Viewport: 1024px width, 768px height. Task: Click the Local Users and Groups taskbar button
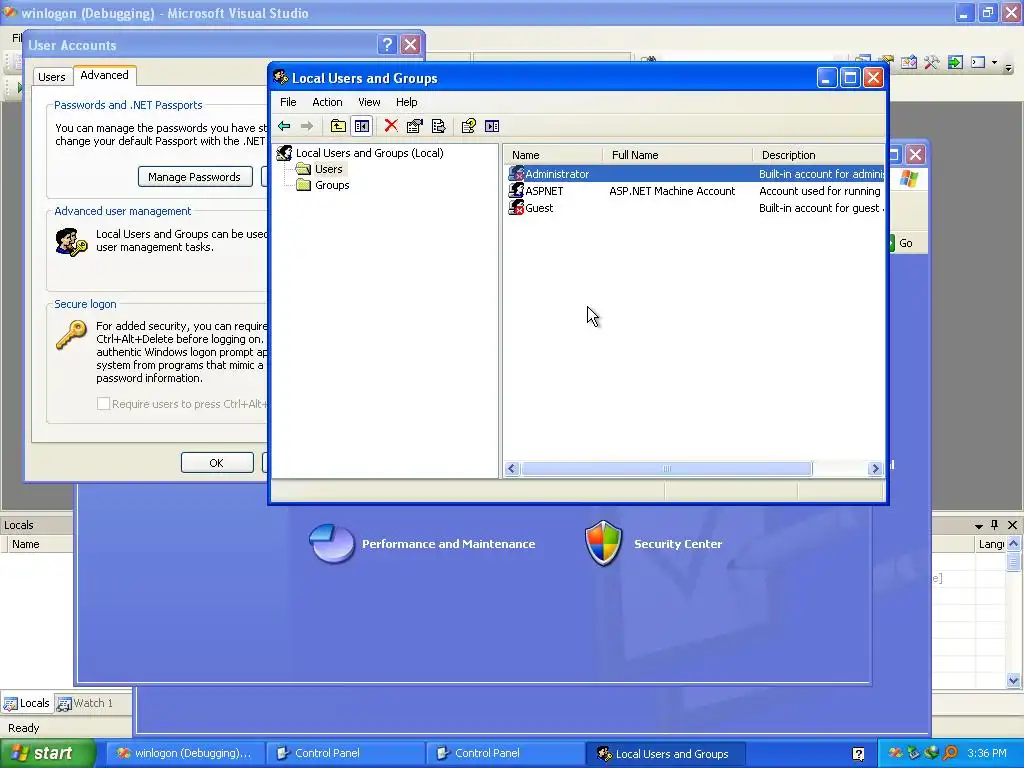coord(665,754)
